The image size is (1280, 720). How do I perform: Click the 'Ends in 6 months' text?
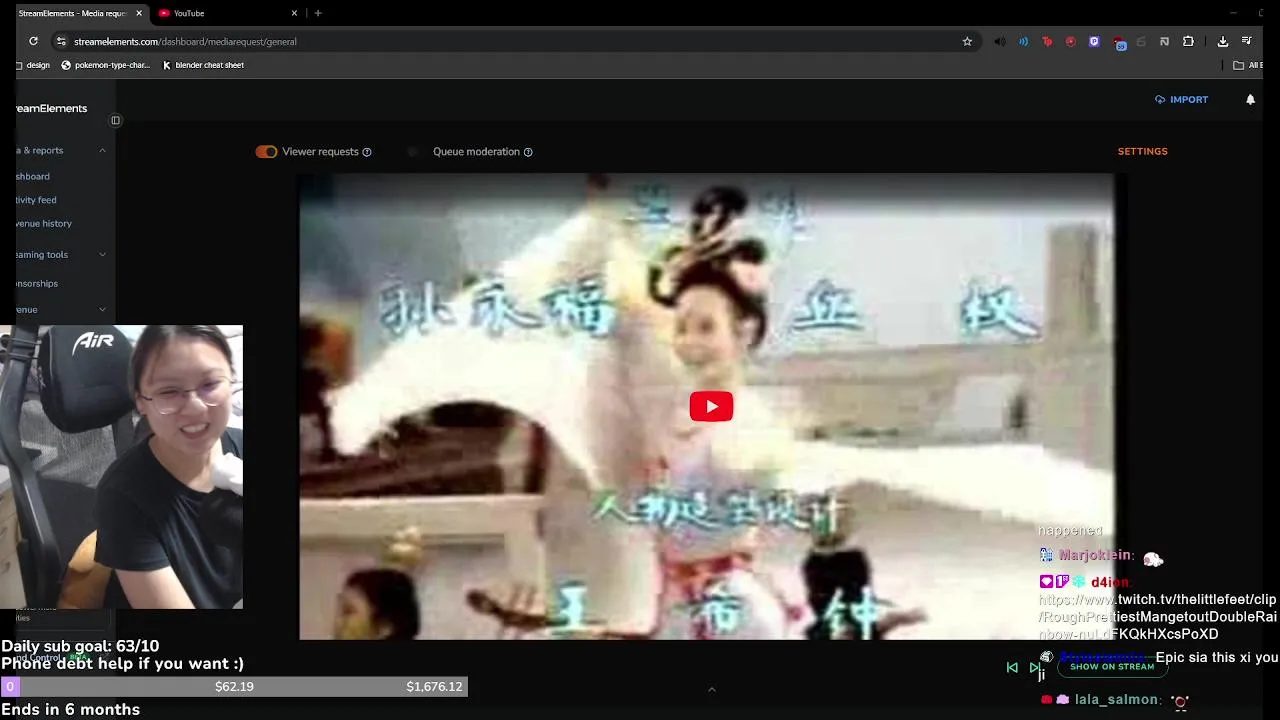tap(70, 710)
